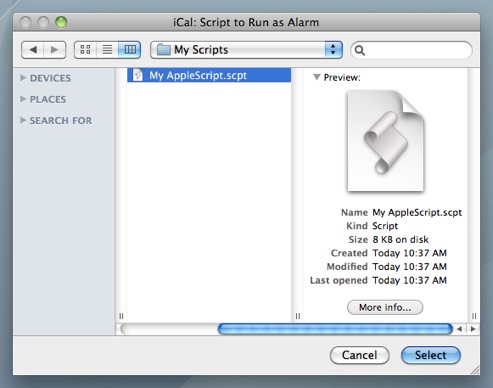Click the Size value 8 KB on disk
Viewport: 493px width, 388px height.
click(400, 239)
